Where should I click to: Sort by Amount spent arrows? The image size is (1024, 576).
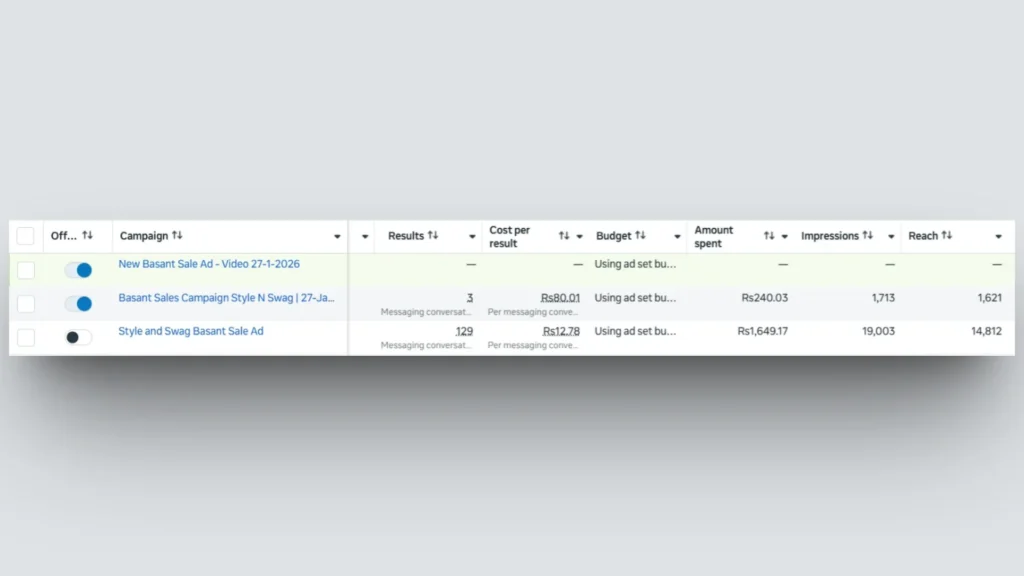click(x=769, y=236)
